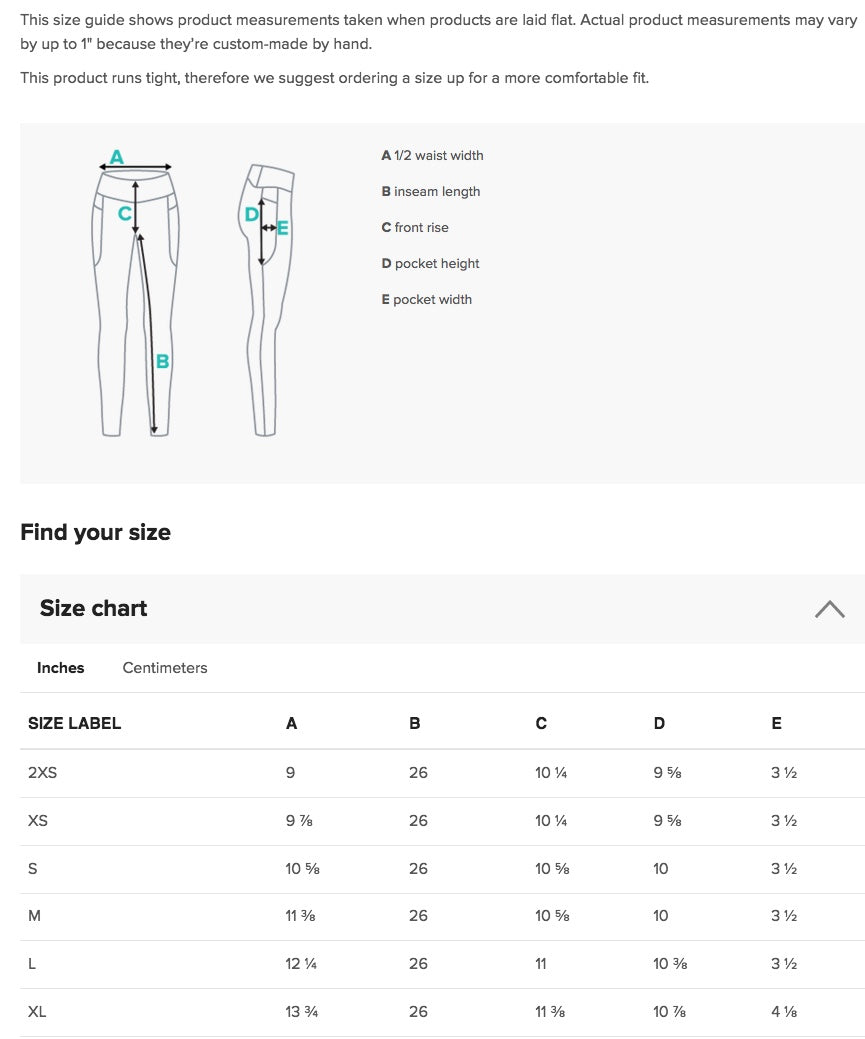Click the M row in the table
865x1039 pixels.
coord(34,916)
